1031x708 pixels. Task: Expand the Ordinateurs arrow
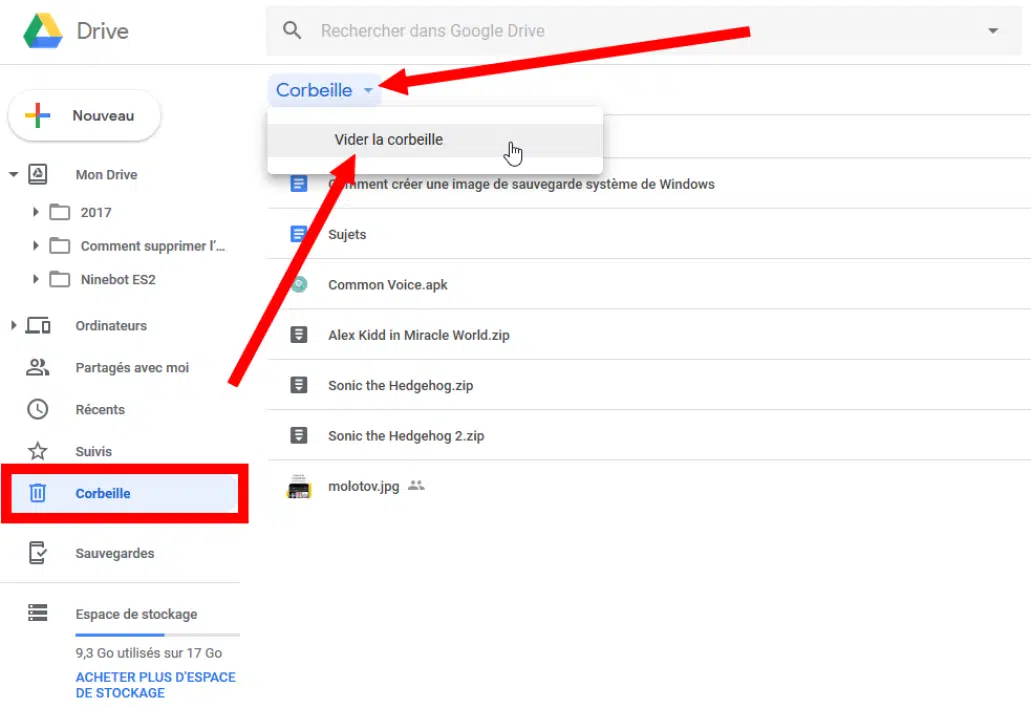click(13, 325)
